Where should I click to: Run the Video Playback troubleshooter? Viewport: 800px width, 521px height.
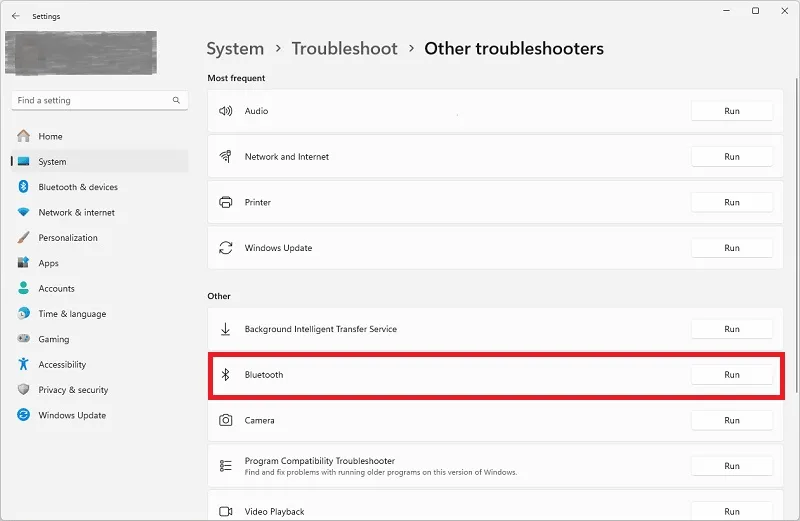click(x=732, y=511)
